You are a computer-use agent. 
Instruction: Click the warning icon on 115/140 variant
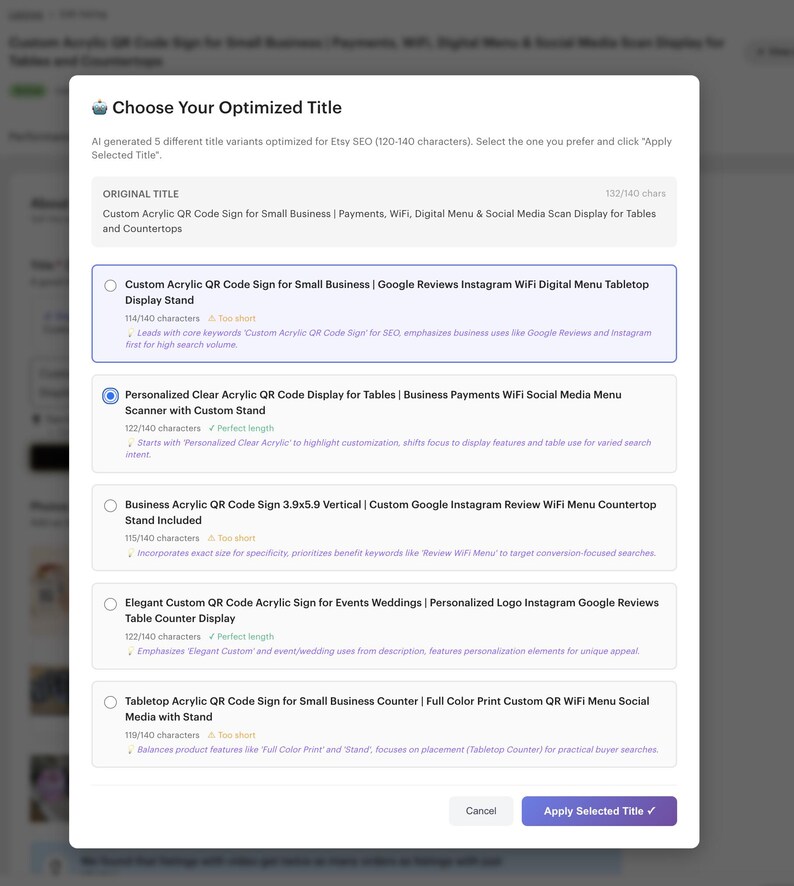coord(212,538)
